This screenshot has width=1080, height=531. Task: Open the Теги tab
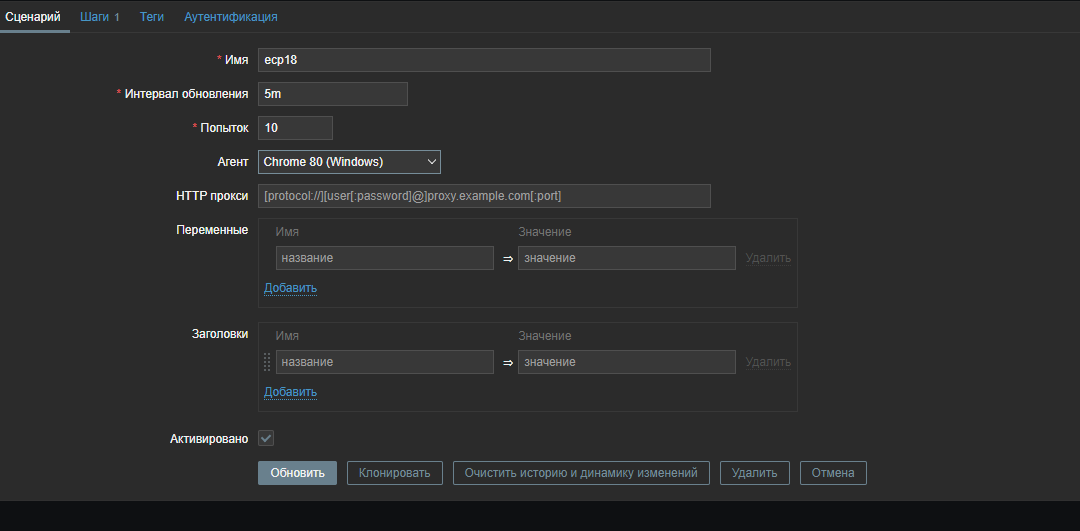point(152,17)
